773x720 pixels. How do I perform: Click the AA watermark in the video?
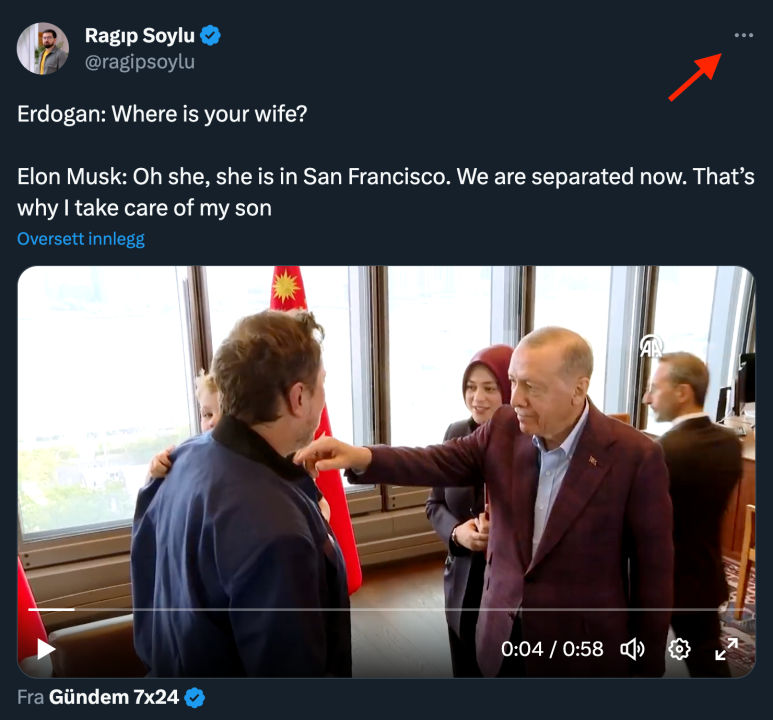pyautogui.click(x=652, y=346)
